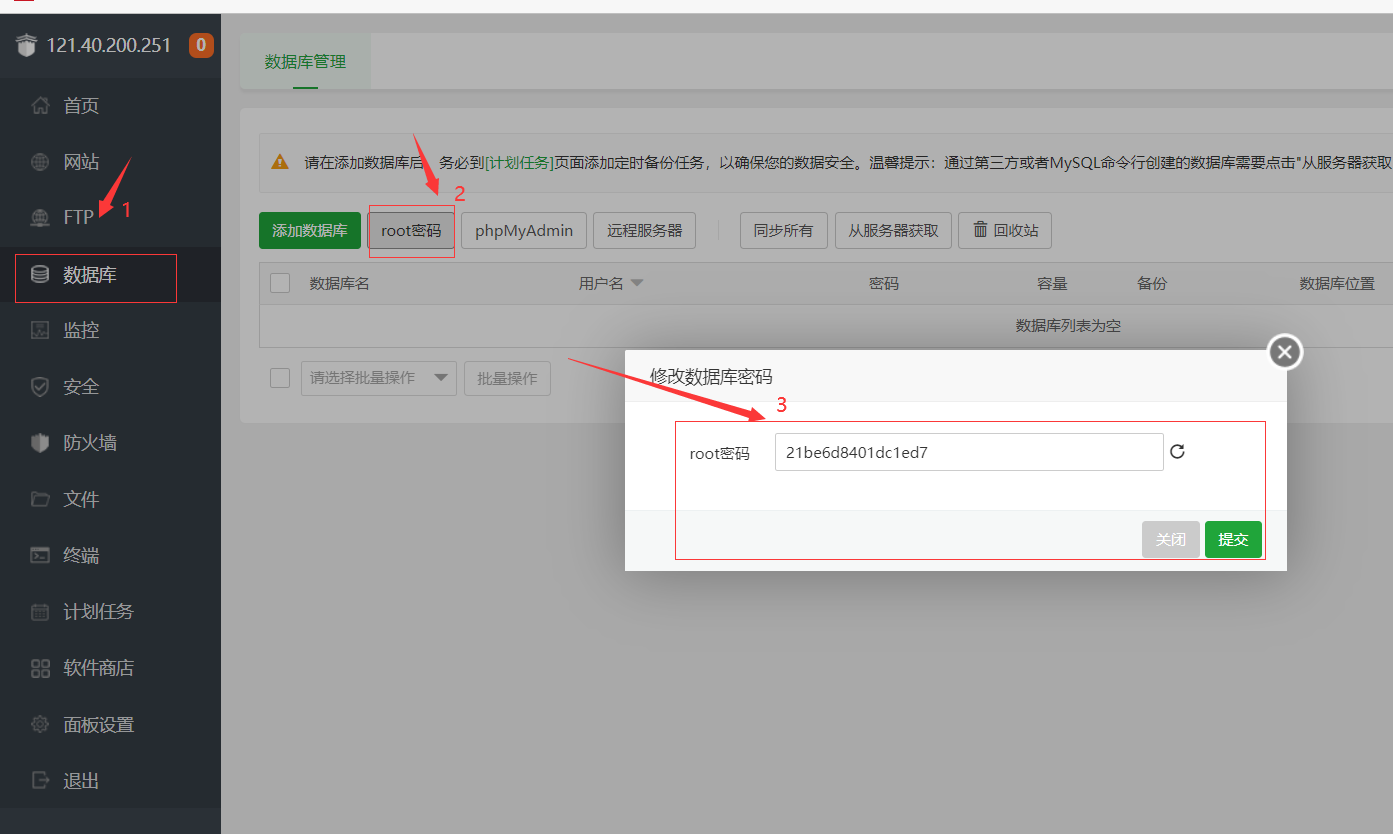Click the logout icon beside 退出

pos(40,780)
